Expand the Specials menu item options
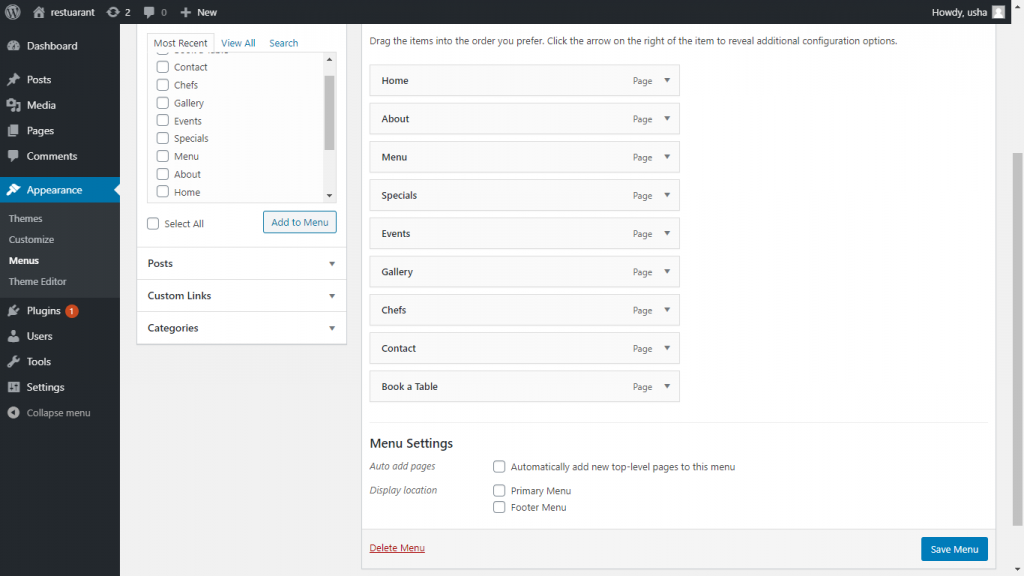 (667, 195)
